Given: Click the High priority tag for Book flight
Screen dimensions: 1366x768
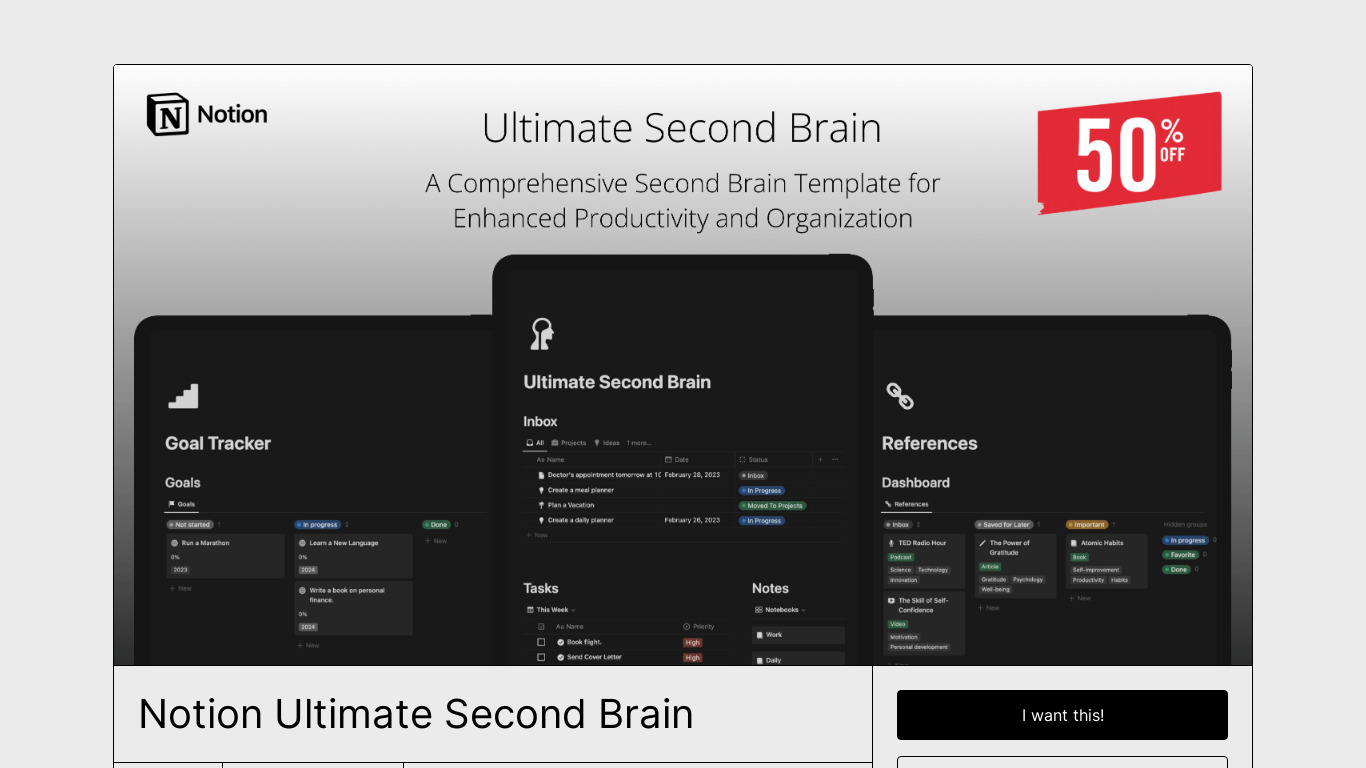Looking at the screenshot, I should pos(693,642).
